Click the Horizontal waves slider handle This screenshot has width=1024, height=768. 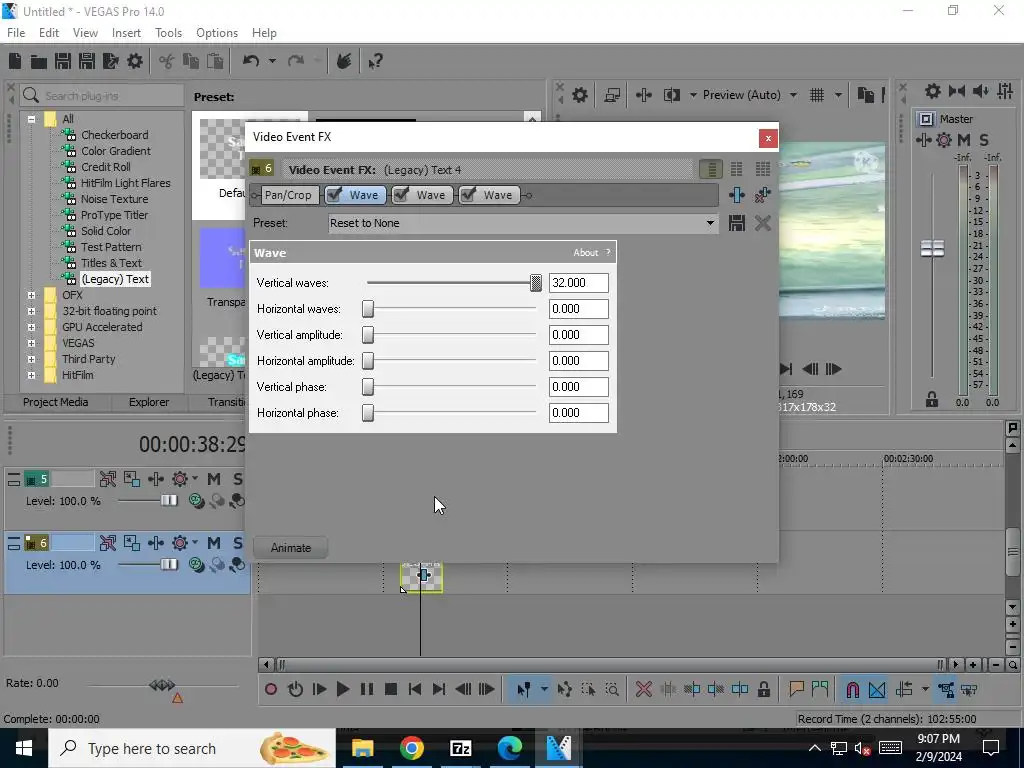click(x=368, y=309)
